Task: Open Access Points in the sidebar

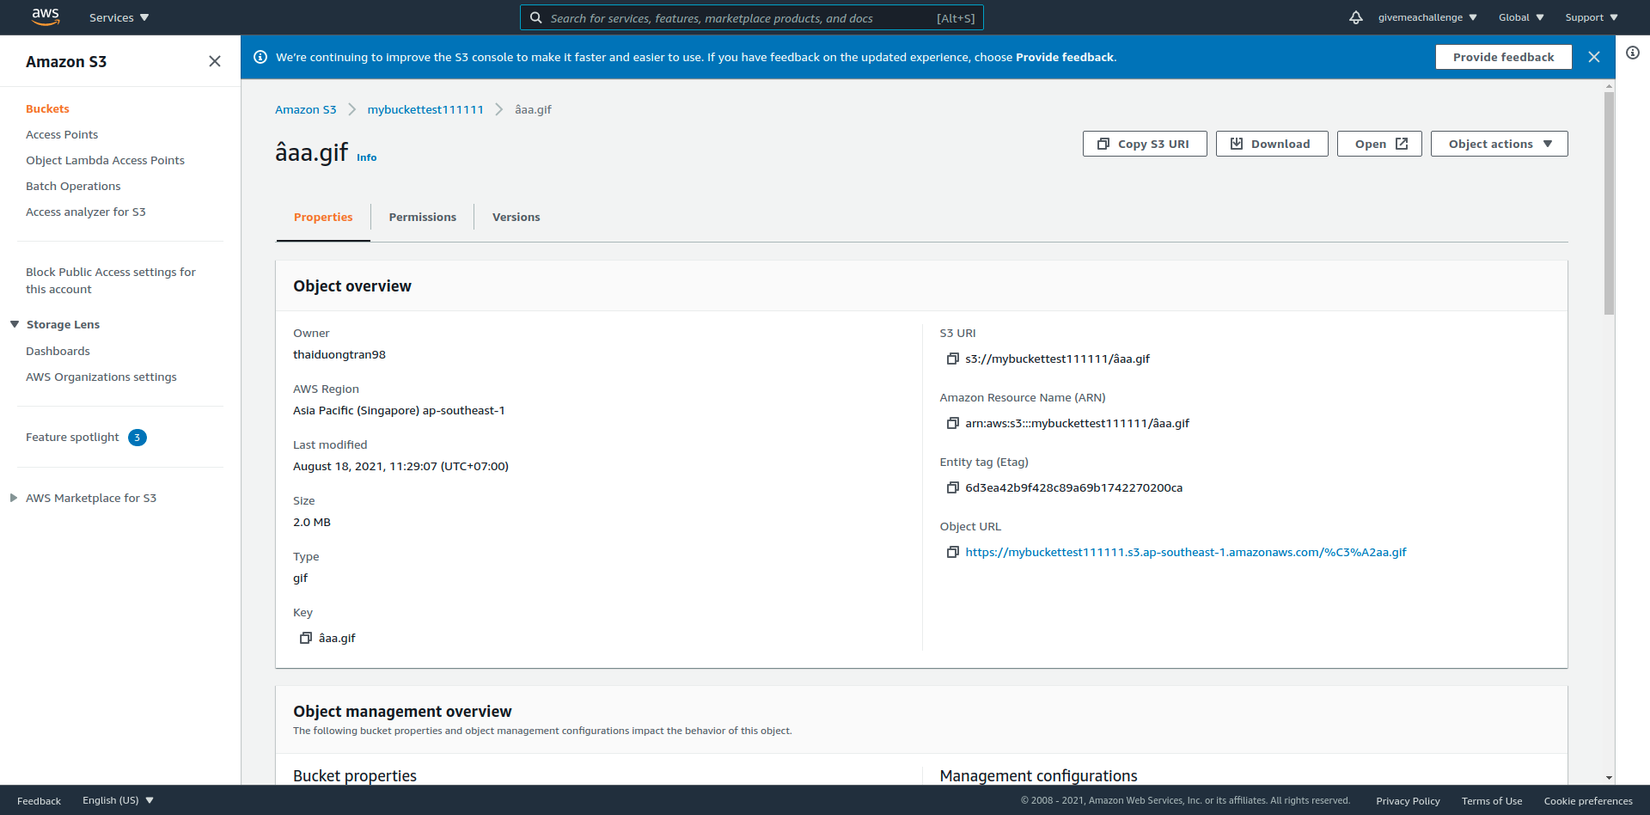Action: click(62, 135)
